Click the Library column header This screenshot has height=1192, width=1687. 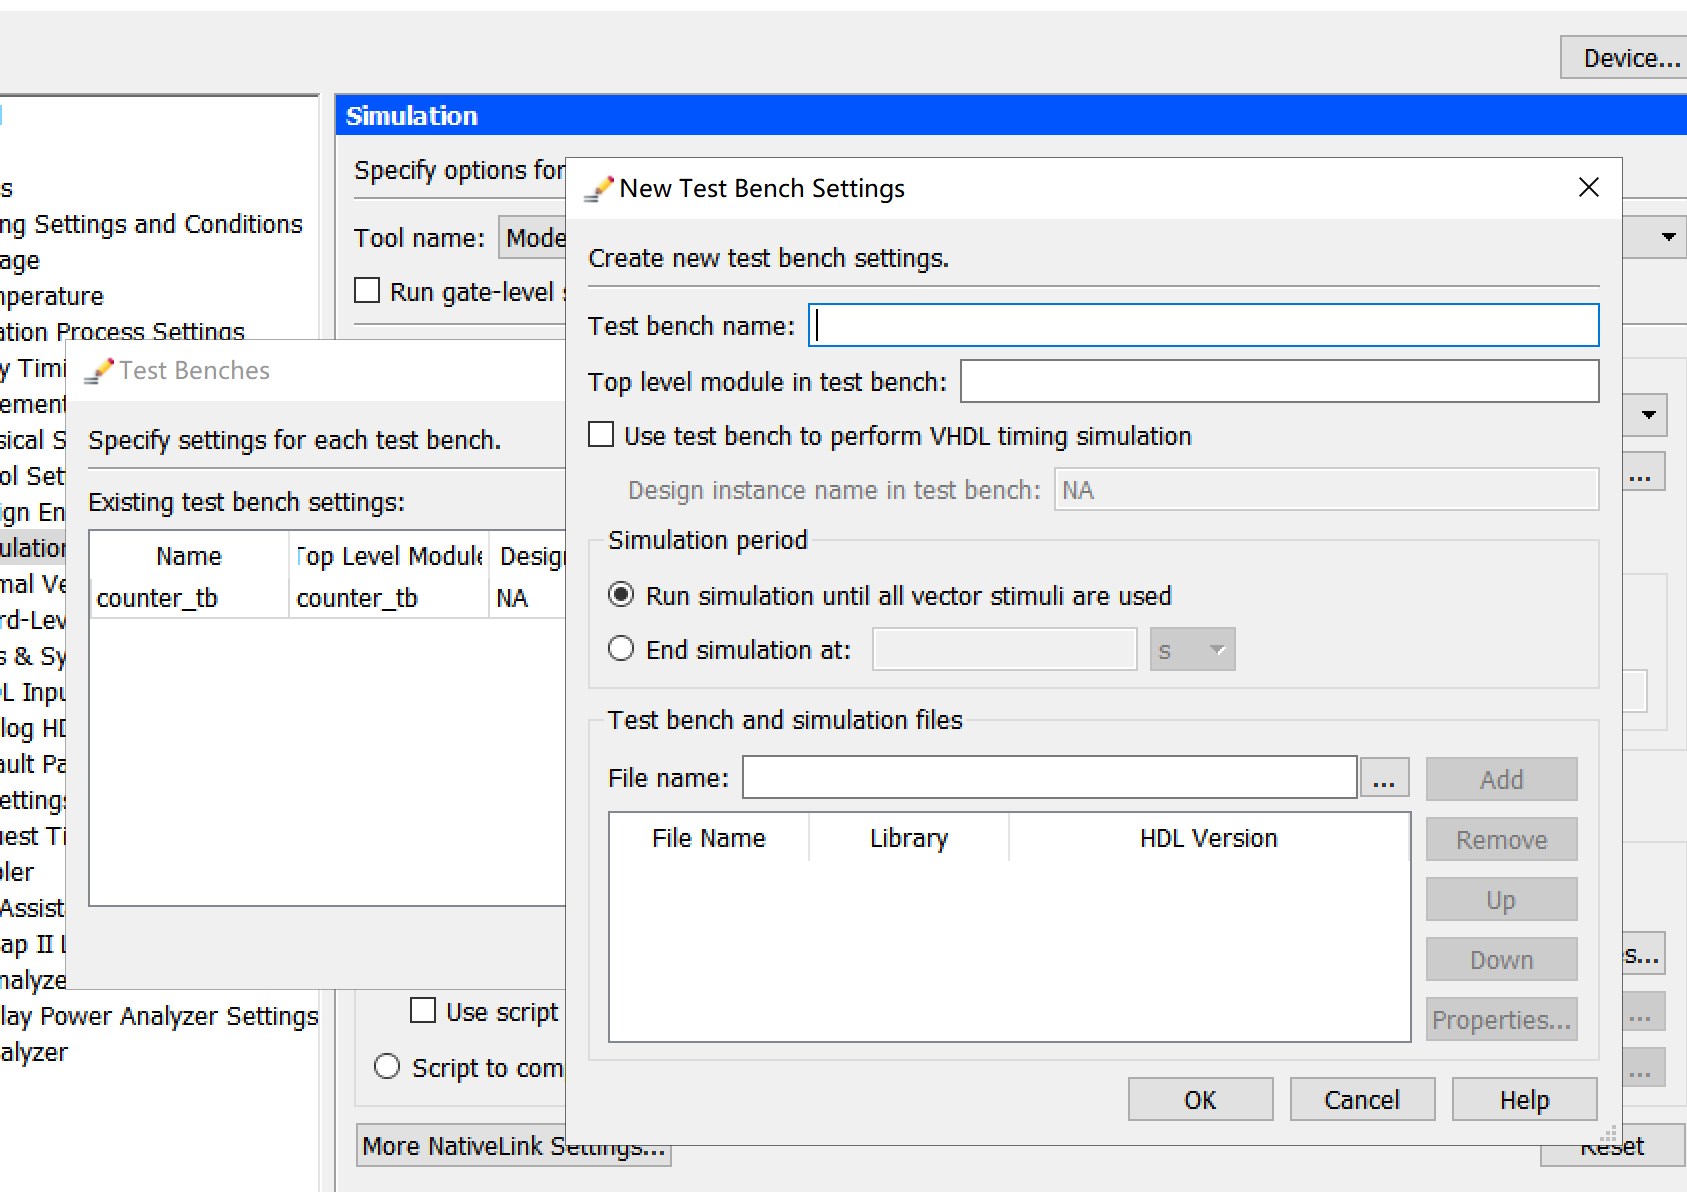tap(909, 838)
